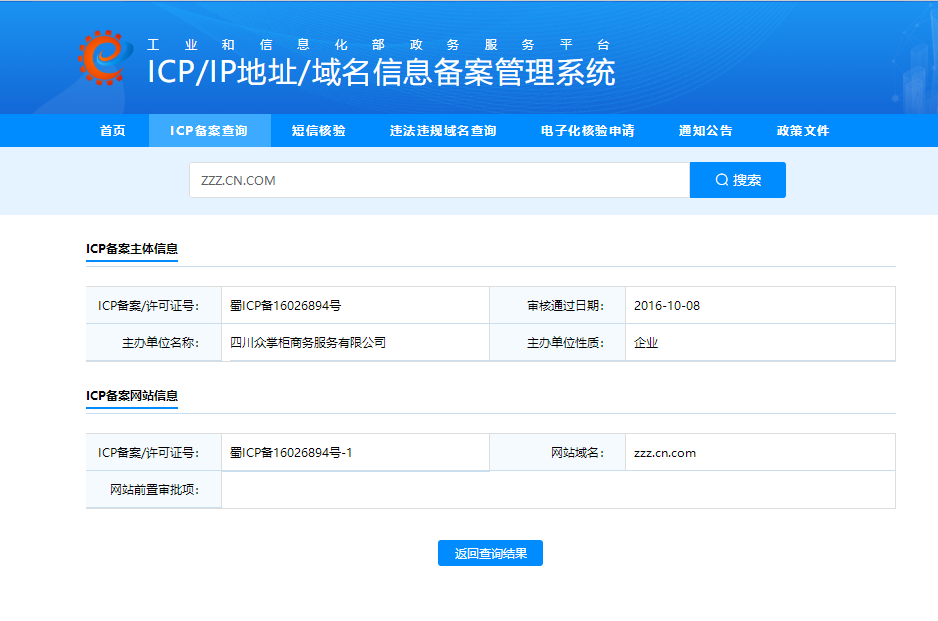The image size is (938, 621).
Task: Open 电子化核验申请 menu item
Action: point(587,130)
